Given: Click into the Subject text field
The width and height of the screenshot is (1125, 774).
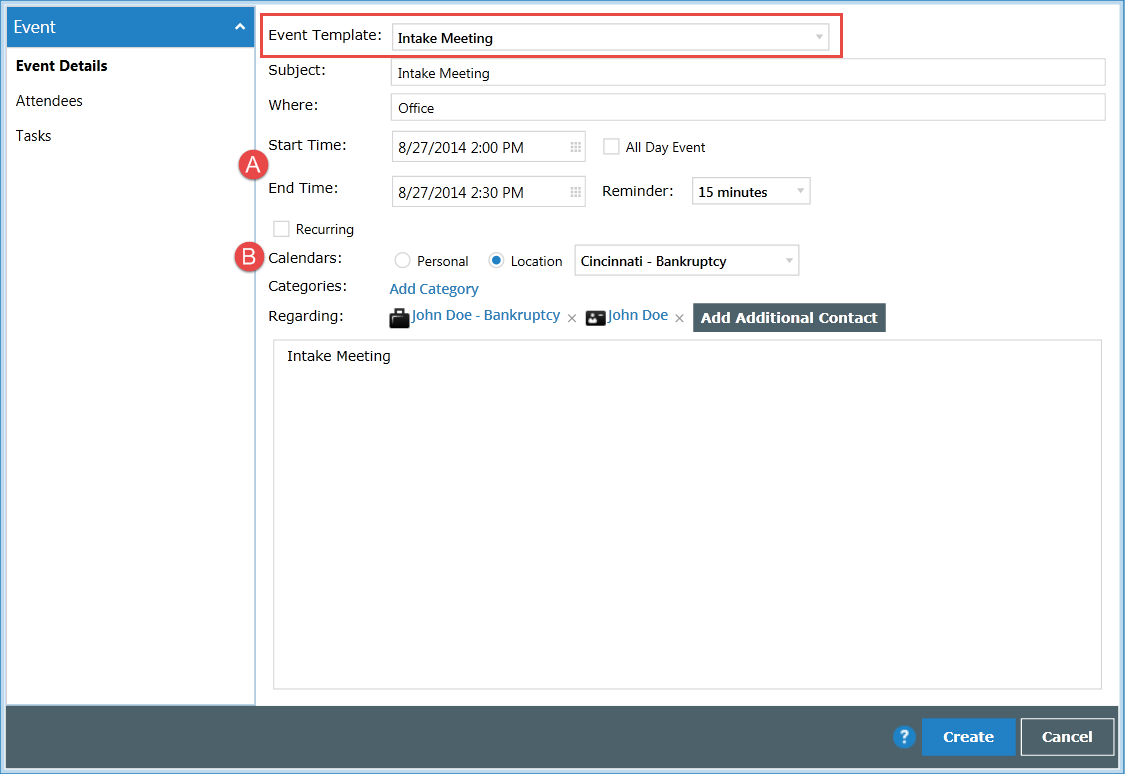Looking at the screenshot, I should click(x=746, y=73).
